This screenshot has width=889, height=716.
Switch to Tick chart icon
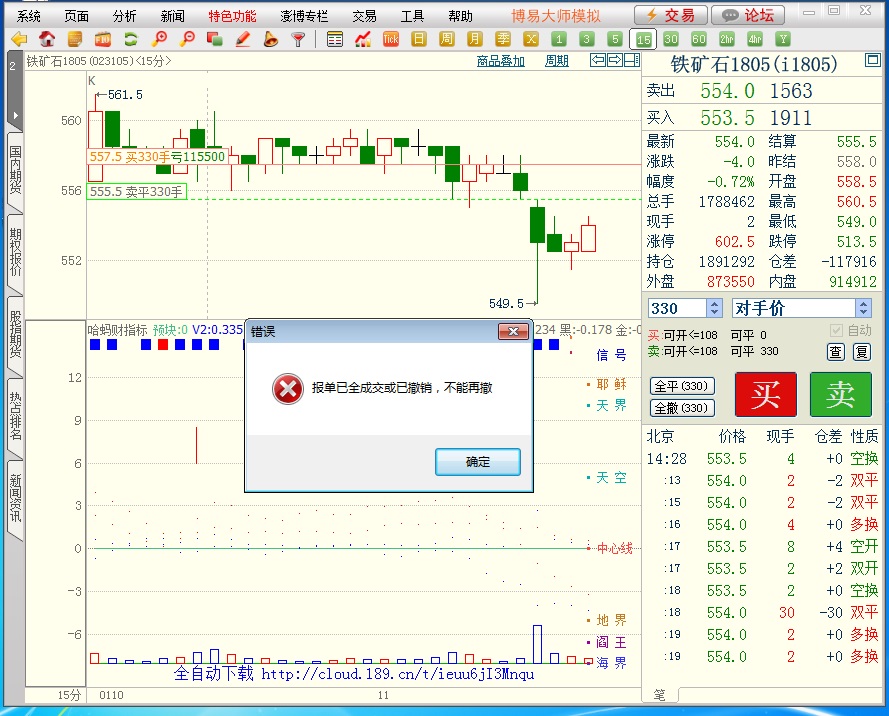391,39
